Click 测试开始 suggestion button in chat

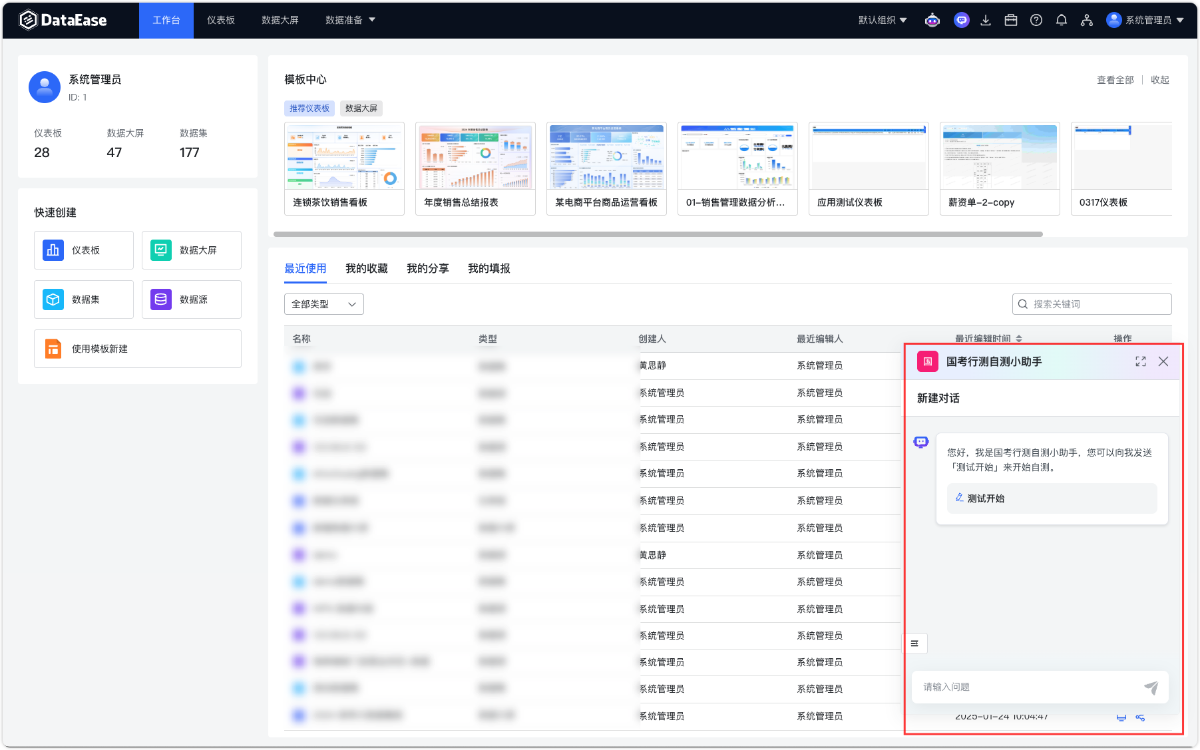pos(1052,498)
